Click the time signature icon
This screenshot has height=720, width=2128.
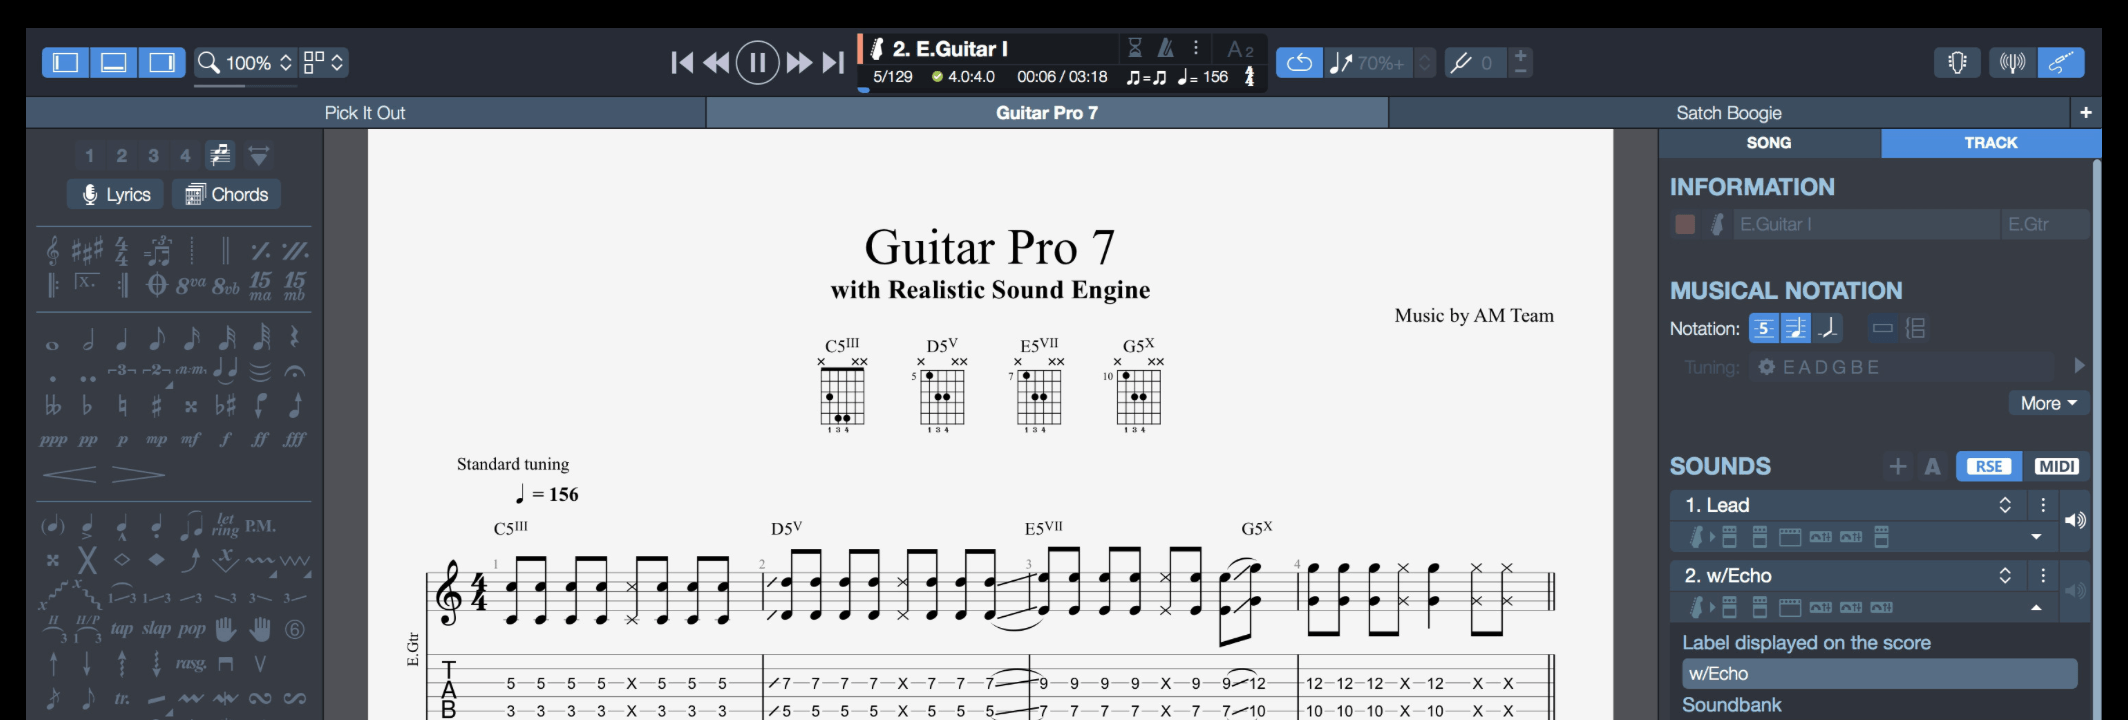point(122,250)
